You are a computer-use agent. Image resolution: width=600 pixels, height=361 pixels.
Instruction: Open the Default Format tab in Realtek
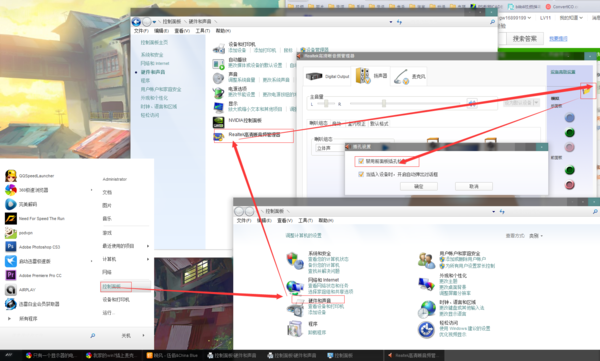coord(379,124)
